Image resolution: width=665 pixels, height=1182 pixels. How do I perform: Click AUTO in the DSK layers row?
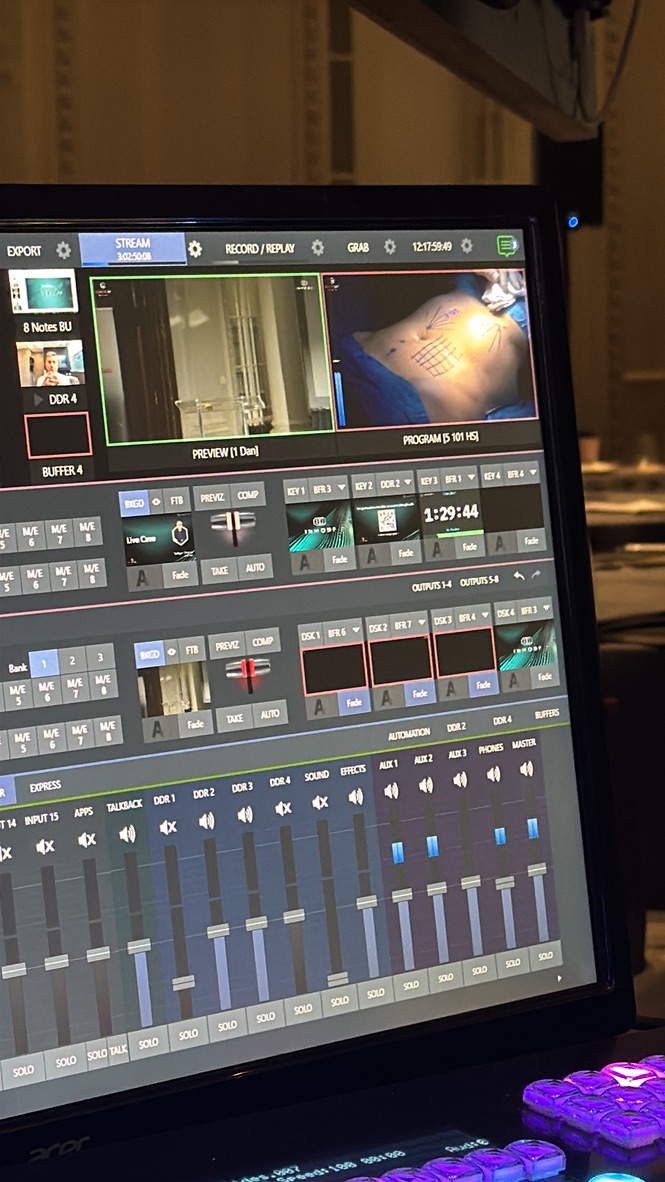(270, 713)
